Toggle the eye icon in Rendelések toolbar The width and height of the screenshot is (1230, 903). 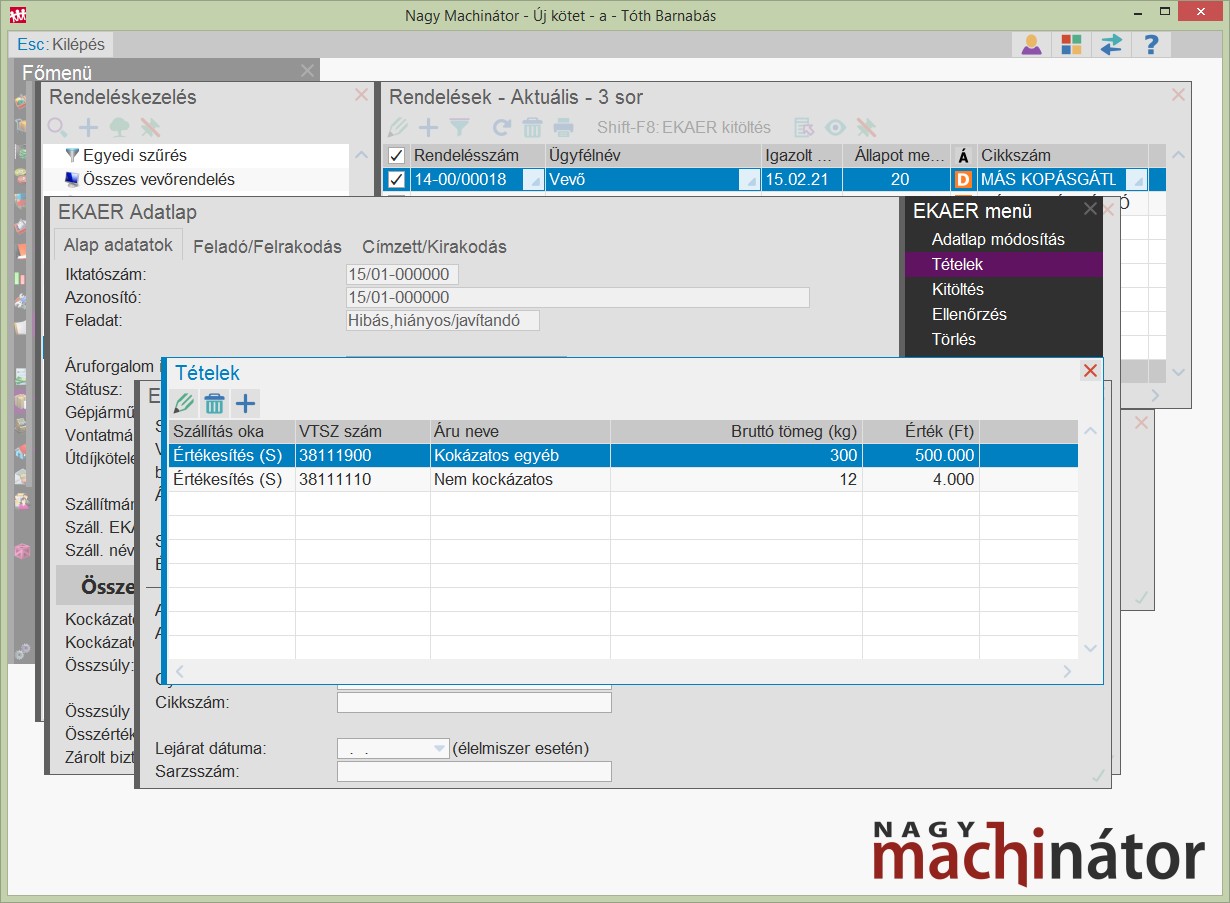point(835,127)
